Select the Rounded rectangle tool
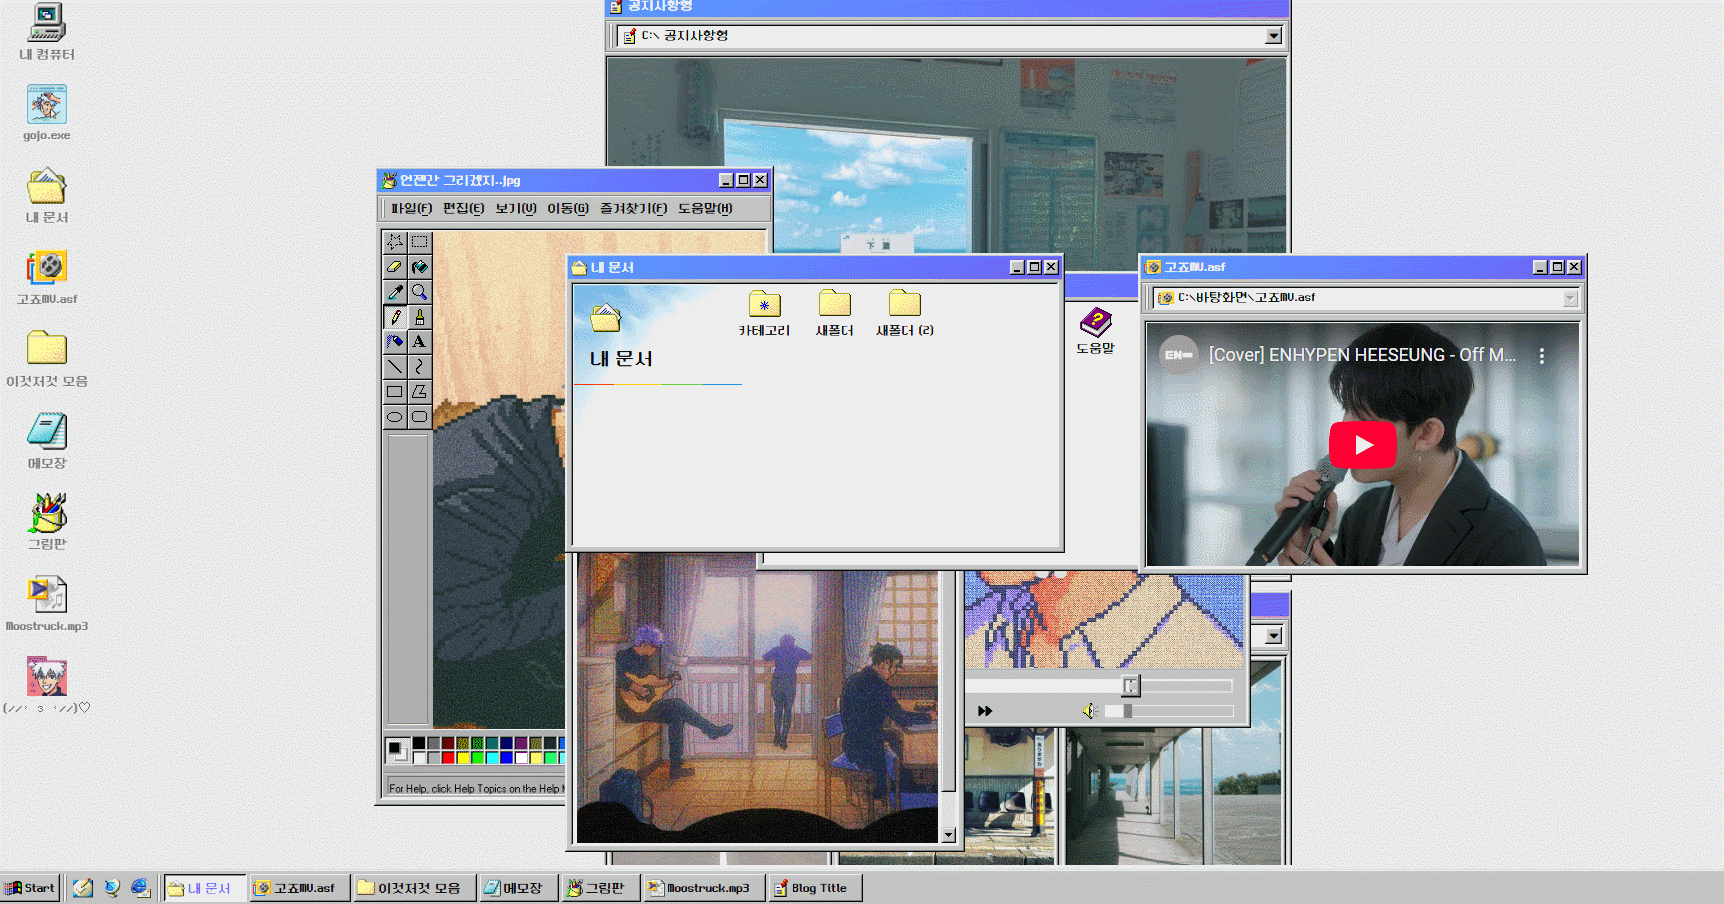Viewport: 1724px width, 904px height. click(419, 417)
